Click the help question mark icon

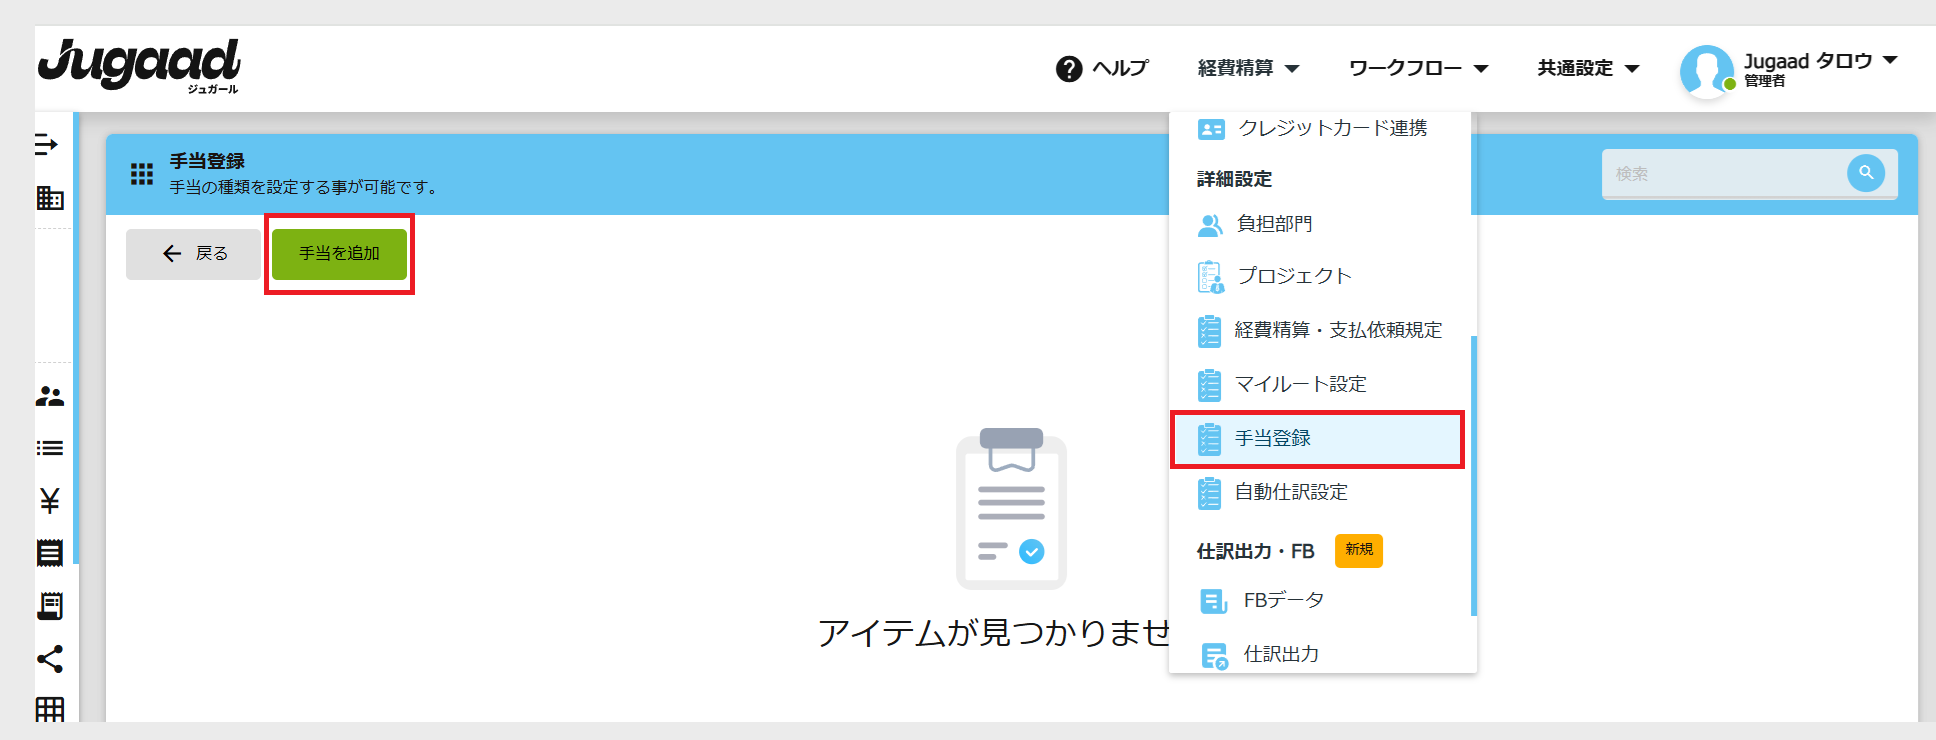[x=1068, y=69]
